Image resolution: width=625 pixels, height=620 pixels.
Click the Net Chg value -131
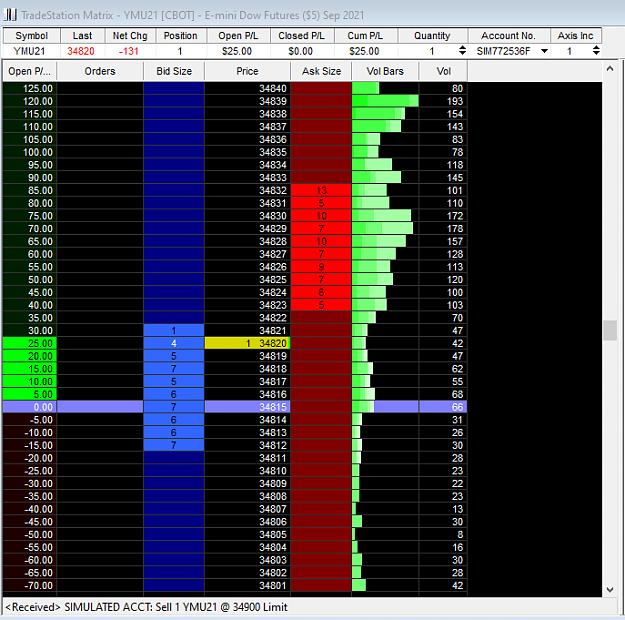(128, 51)
